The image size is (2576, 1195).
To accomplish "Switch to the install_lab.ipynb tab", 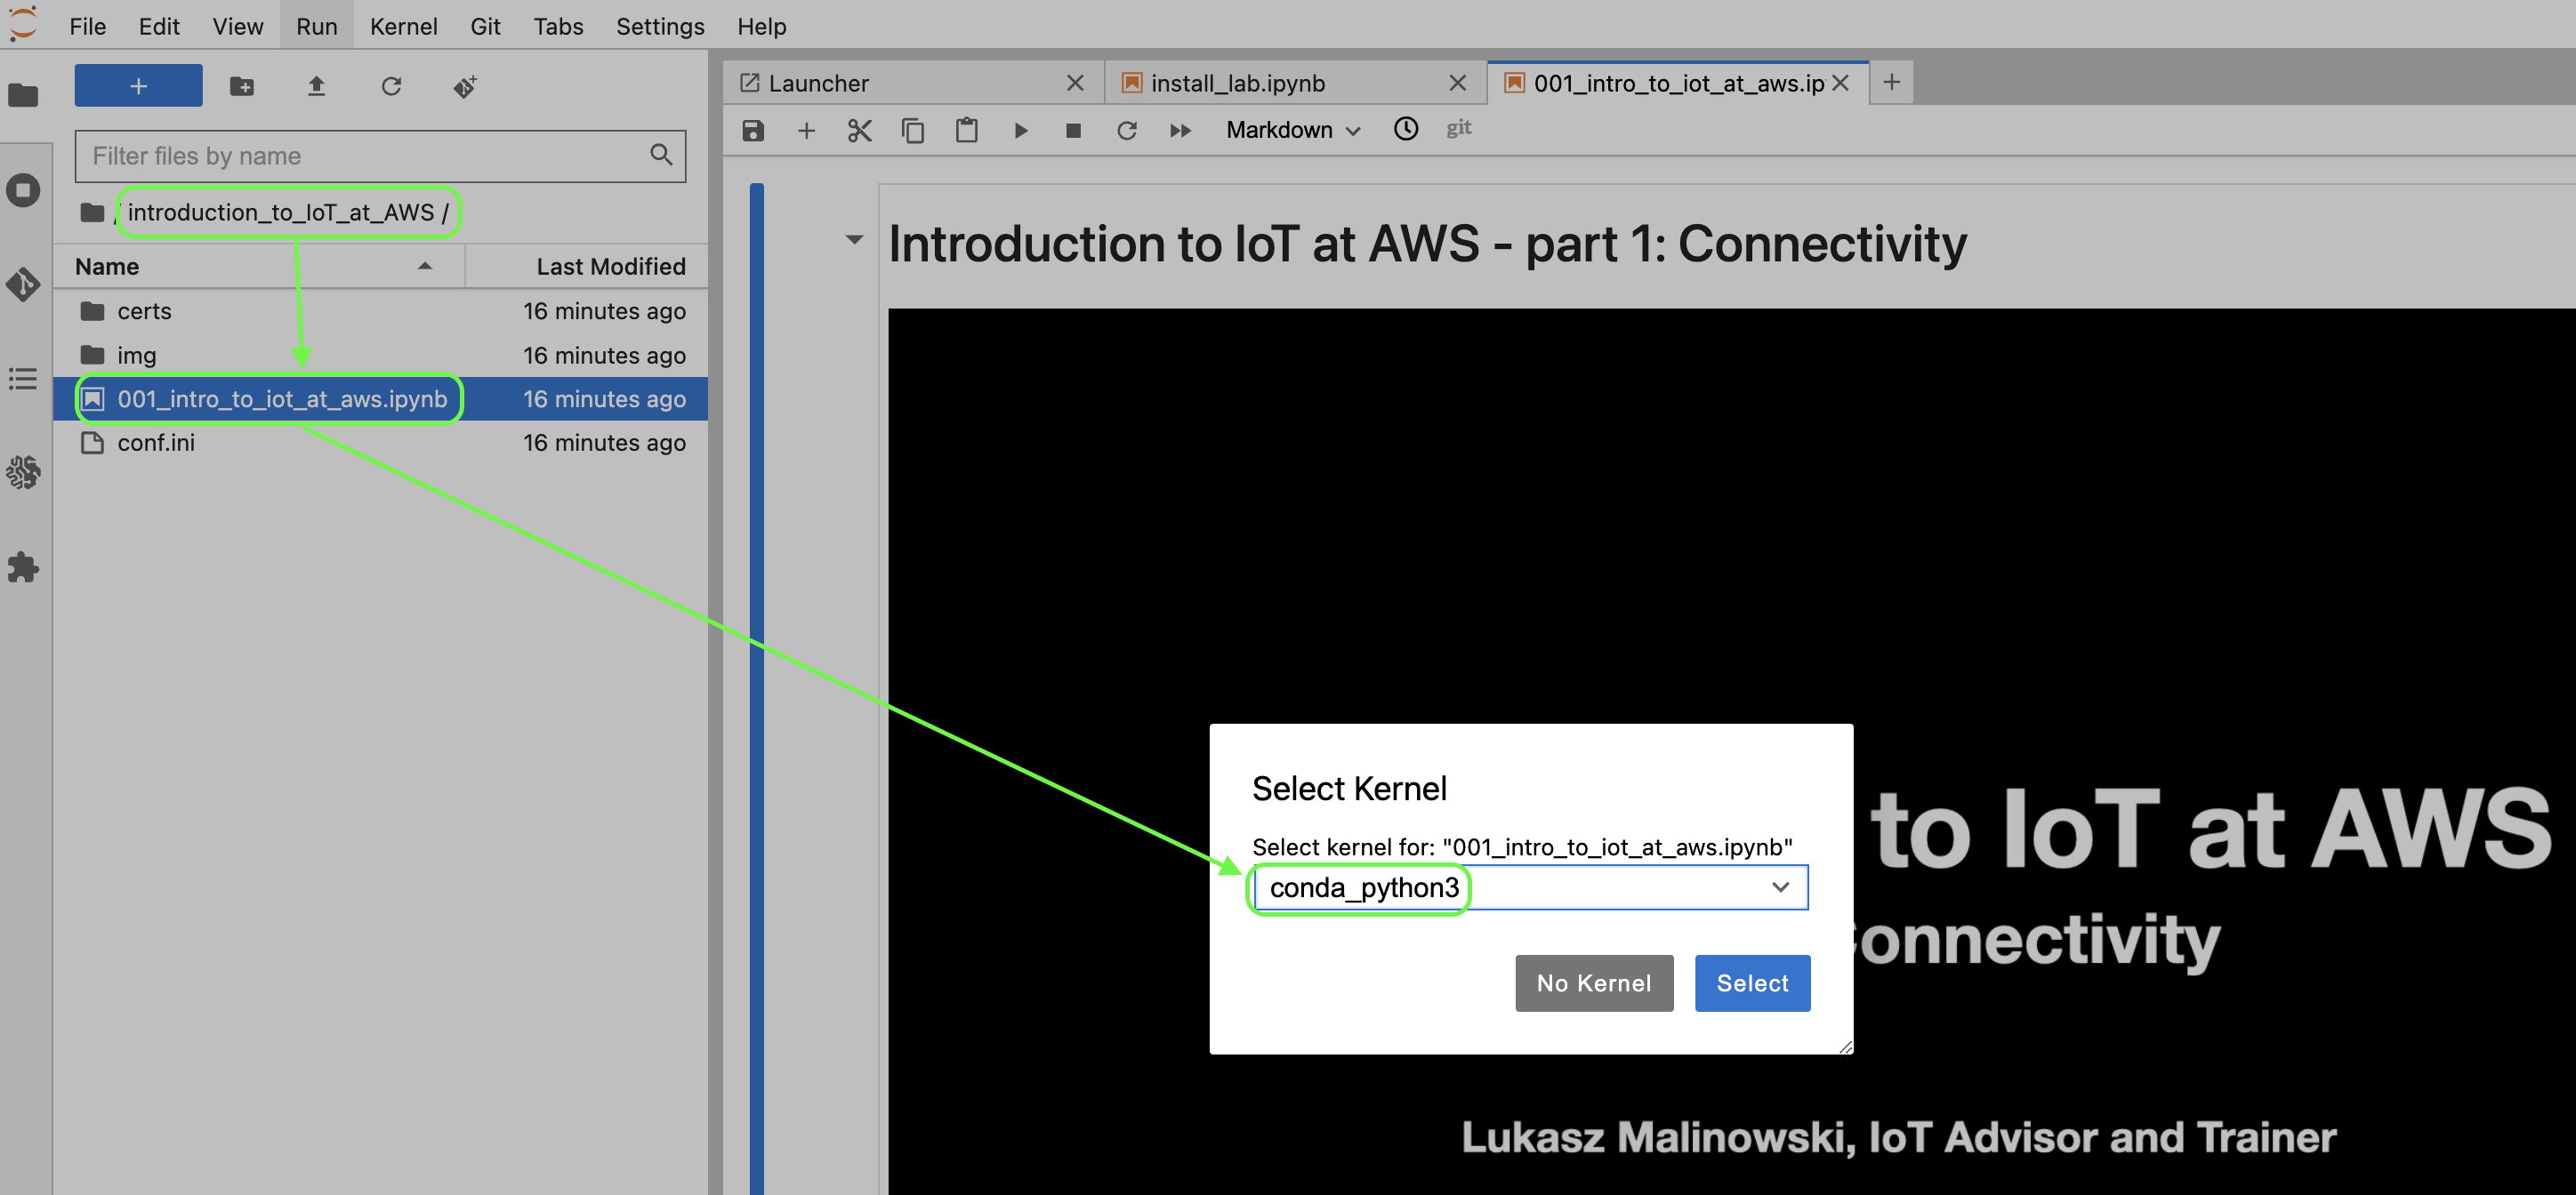I will click(1296, 83).
